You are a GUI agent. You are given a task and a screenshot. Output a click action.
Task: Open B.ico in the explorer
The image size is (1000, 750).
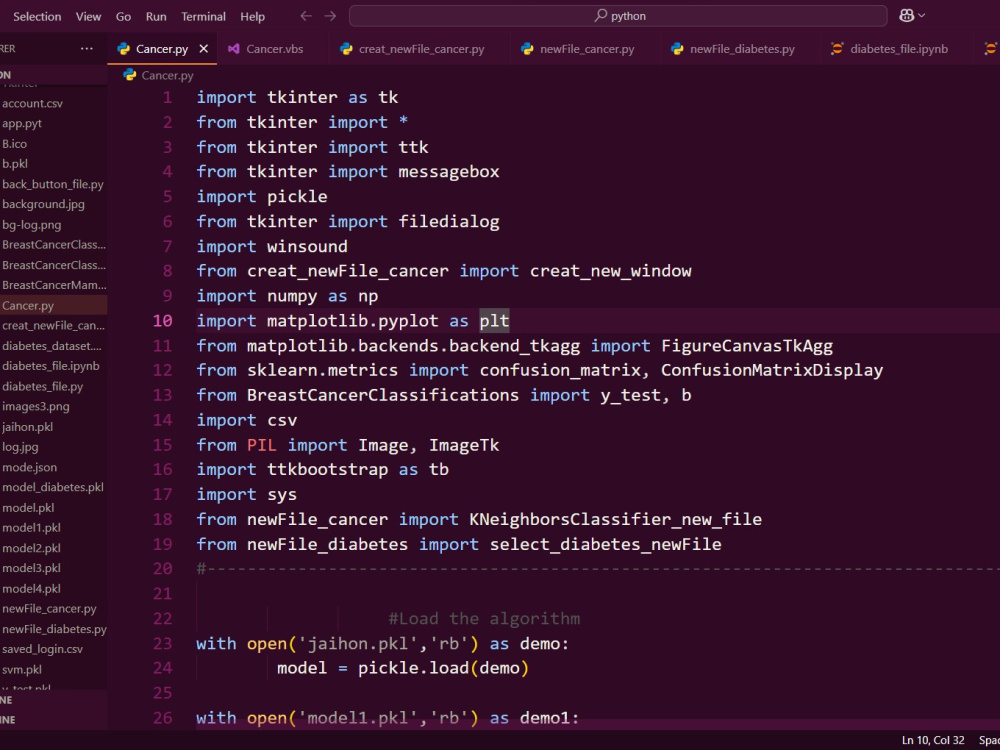click(14, 143)
